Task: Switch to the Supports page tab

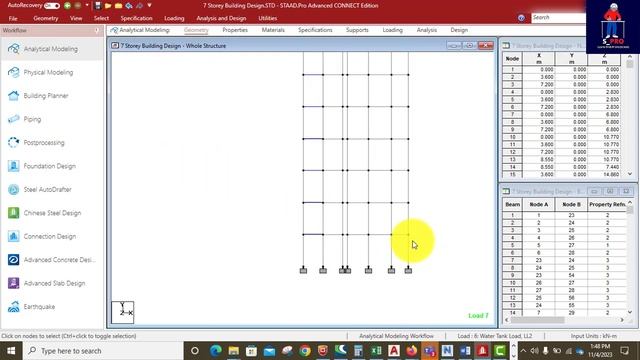Action: (357, 30)
